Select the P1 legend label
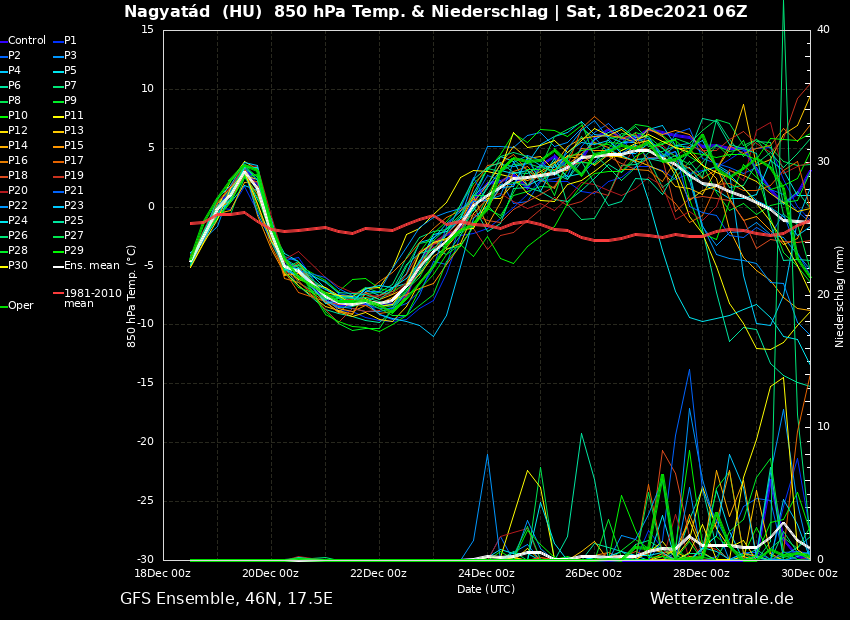The height and width of the screenshot is (620, 850). tap(70, 41)
